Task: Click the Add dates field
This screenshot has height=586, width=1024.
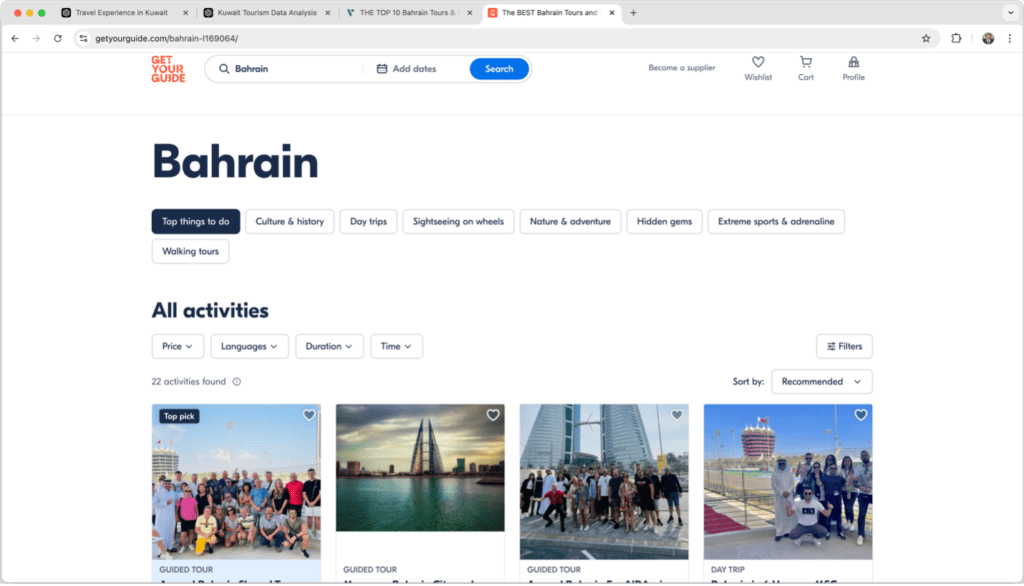Action: tap(415, 69)
